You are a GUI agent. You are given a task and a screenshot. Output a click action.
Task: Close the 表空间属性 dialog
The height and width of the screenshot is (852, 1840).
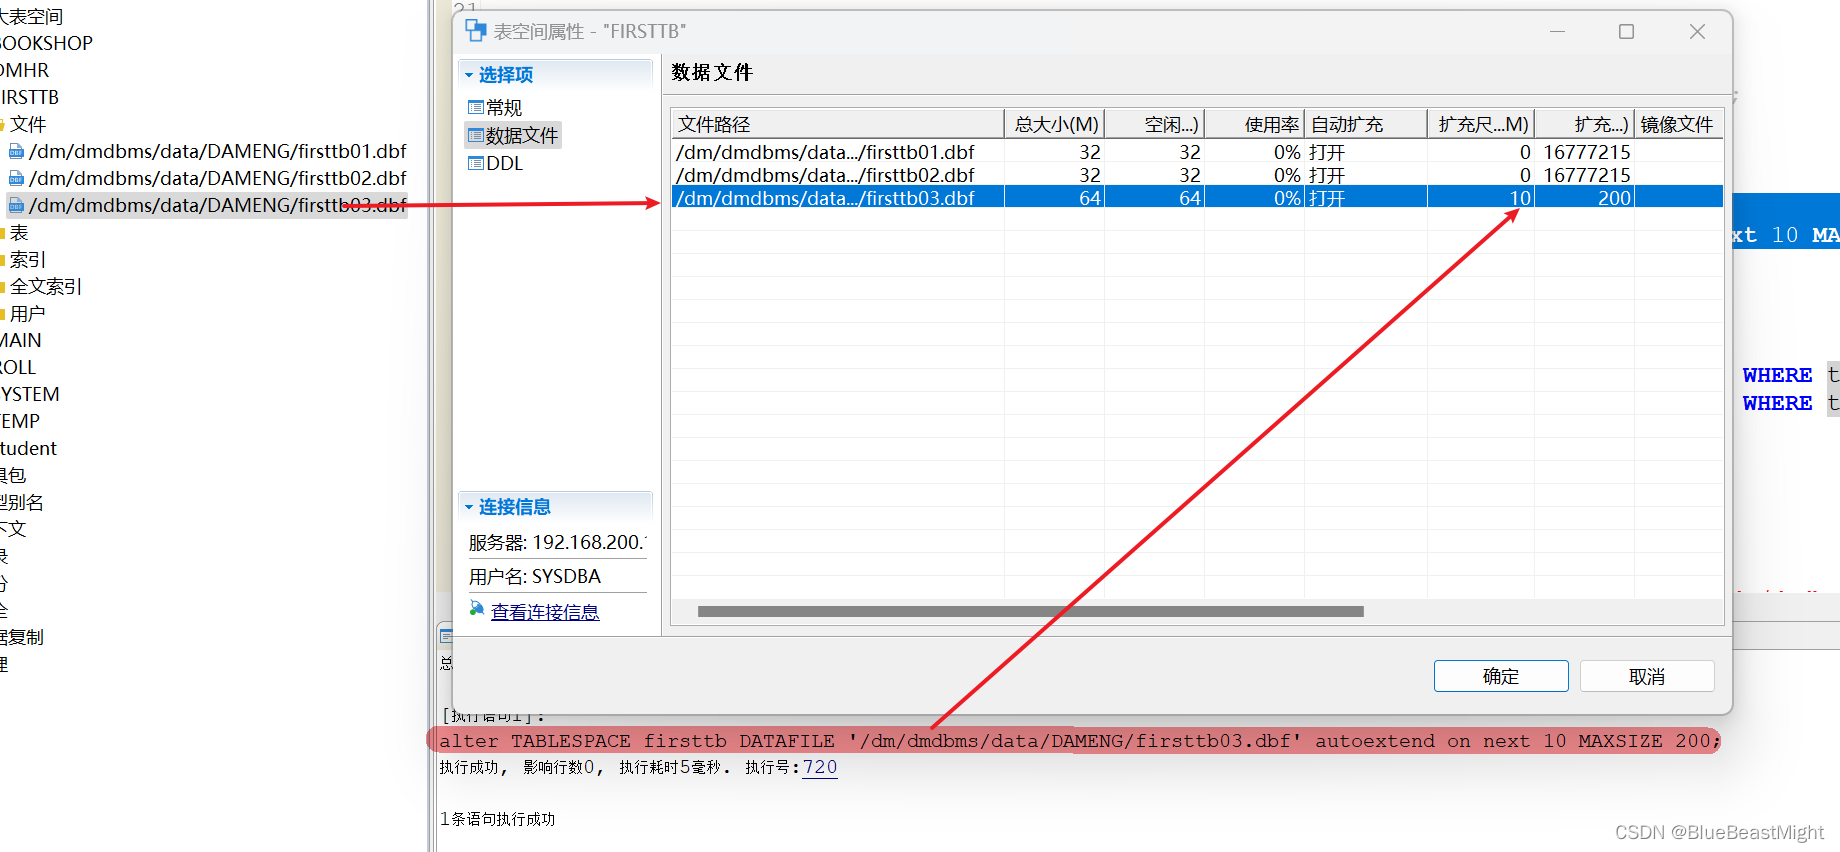tap(1697, 32)
